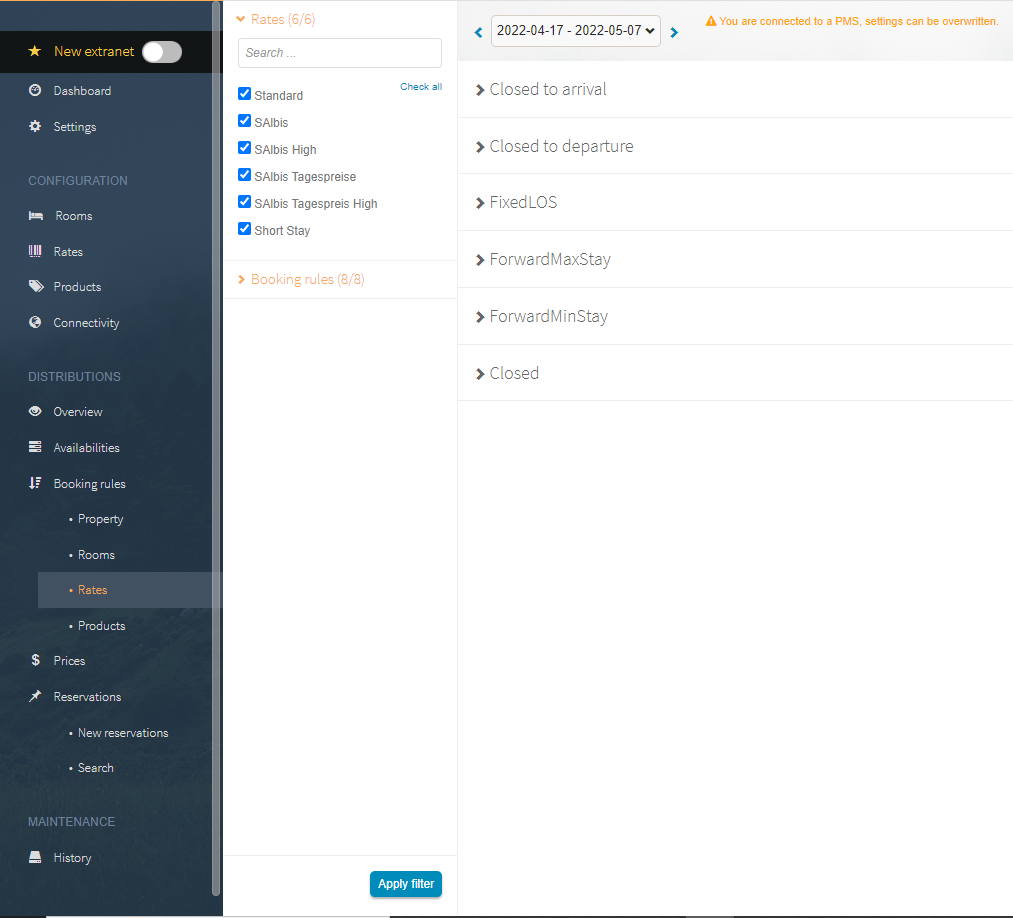
Task: Click the Connectivity globe icon
Action: 35,323
